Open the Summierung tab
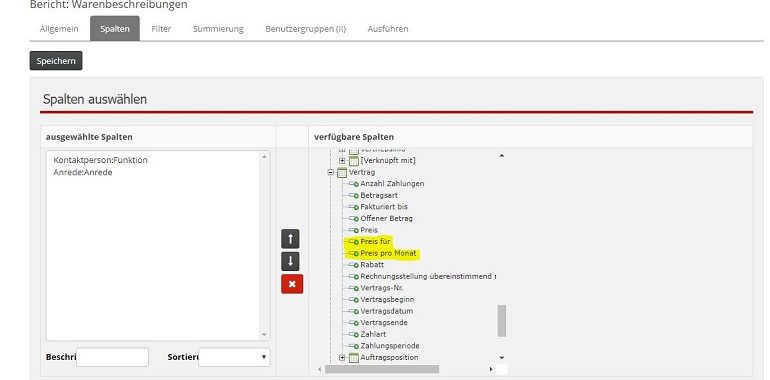 pos(218,28)
